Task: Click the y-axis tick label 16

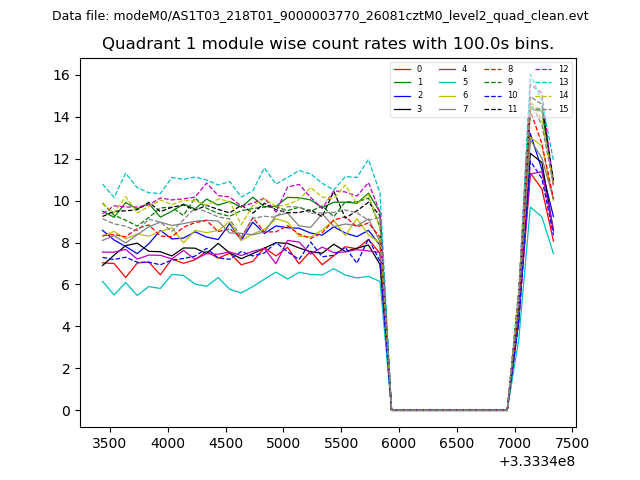Action: (x=60, y=75)
